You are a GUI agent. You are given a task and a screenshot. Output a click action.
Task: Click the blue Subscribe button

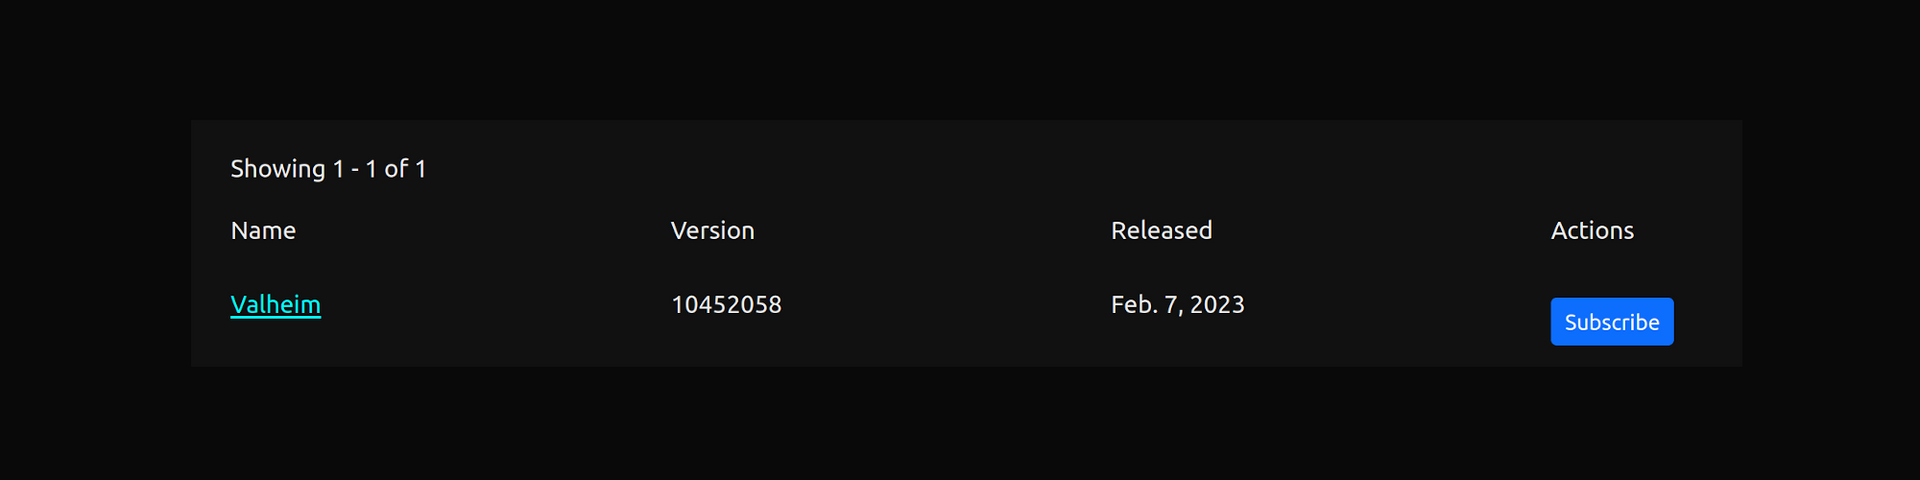click(x=1611, y=321)
